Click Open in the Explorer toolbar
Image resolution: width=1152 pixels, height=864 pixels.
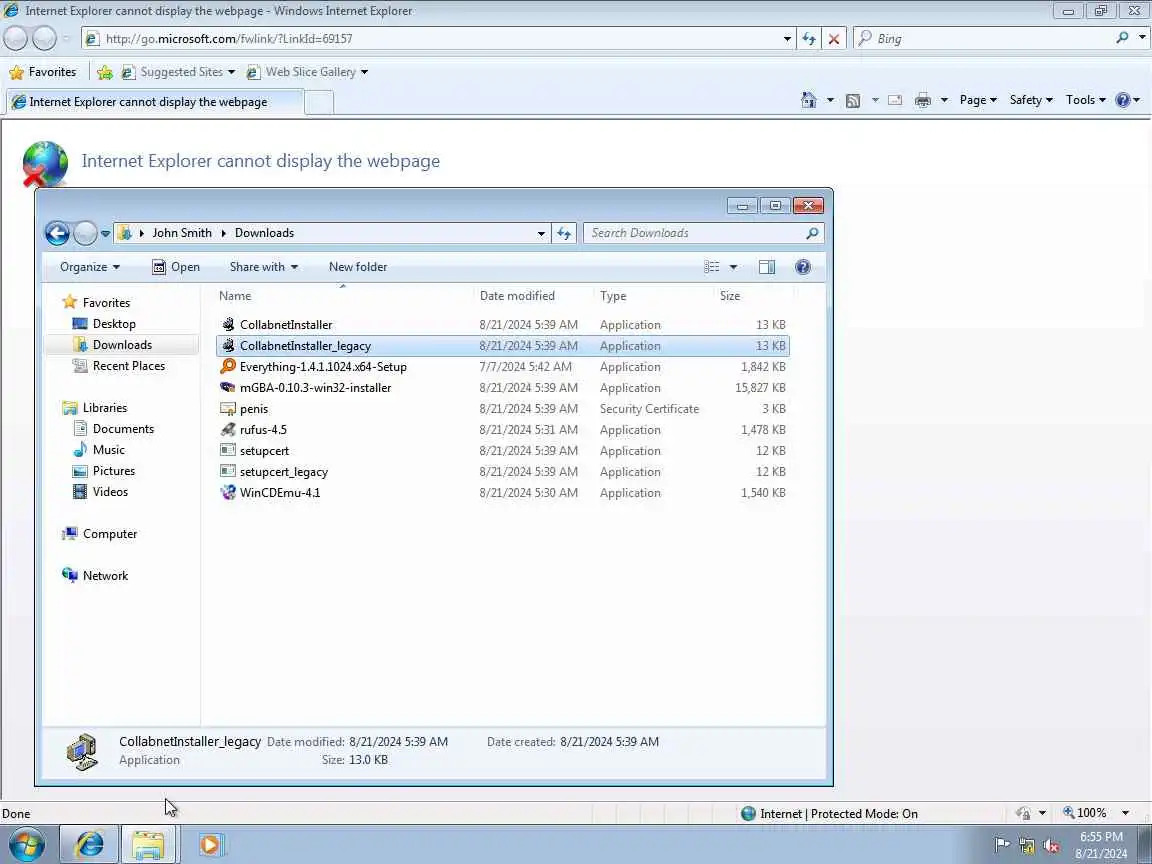[176, 267]
